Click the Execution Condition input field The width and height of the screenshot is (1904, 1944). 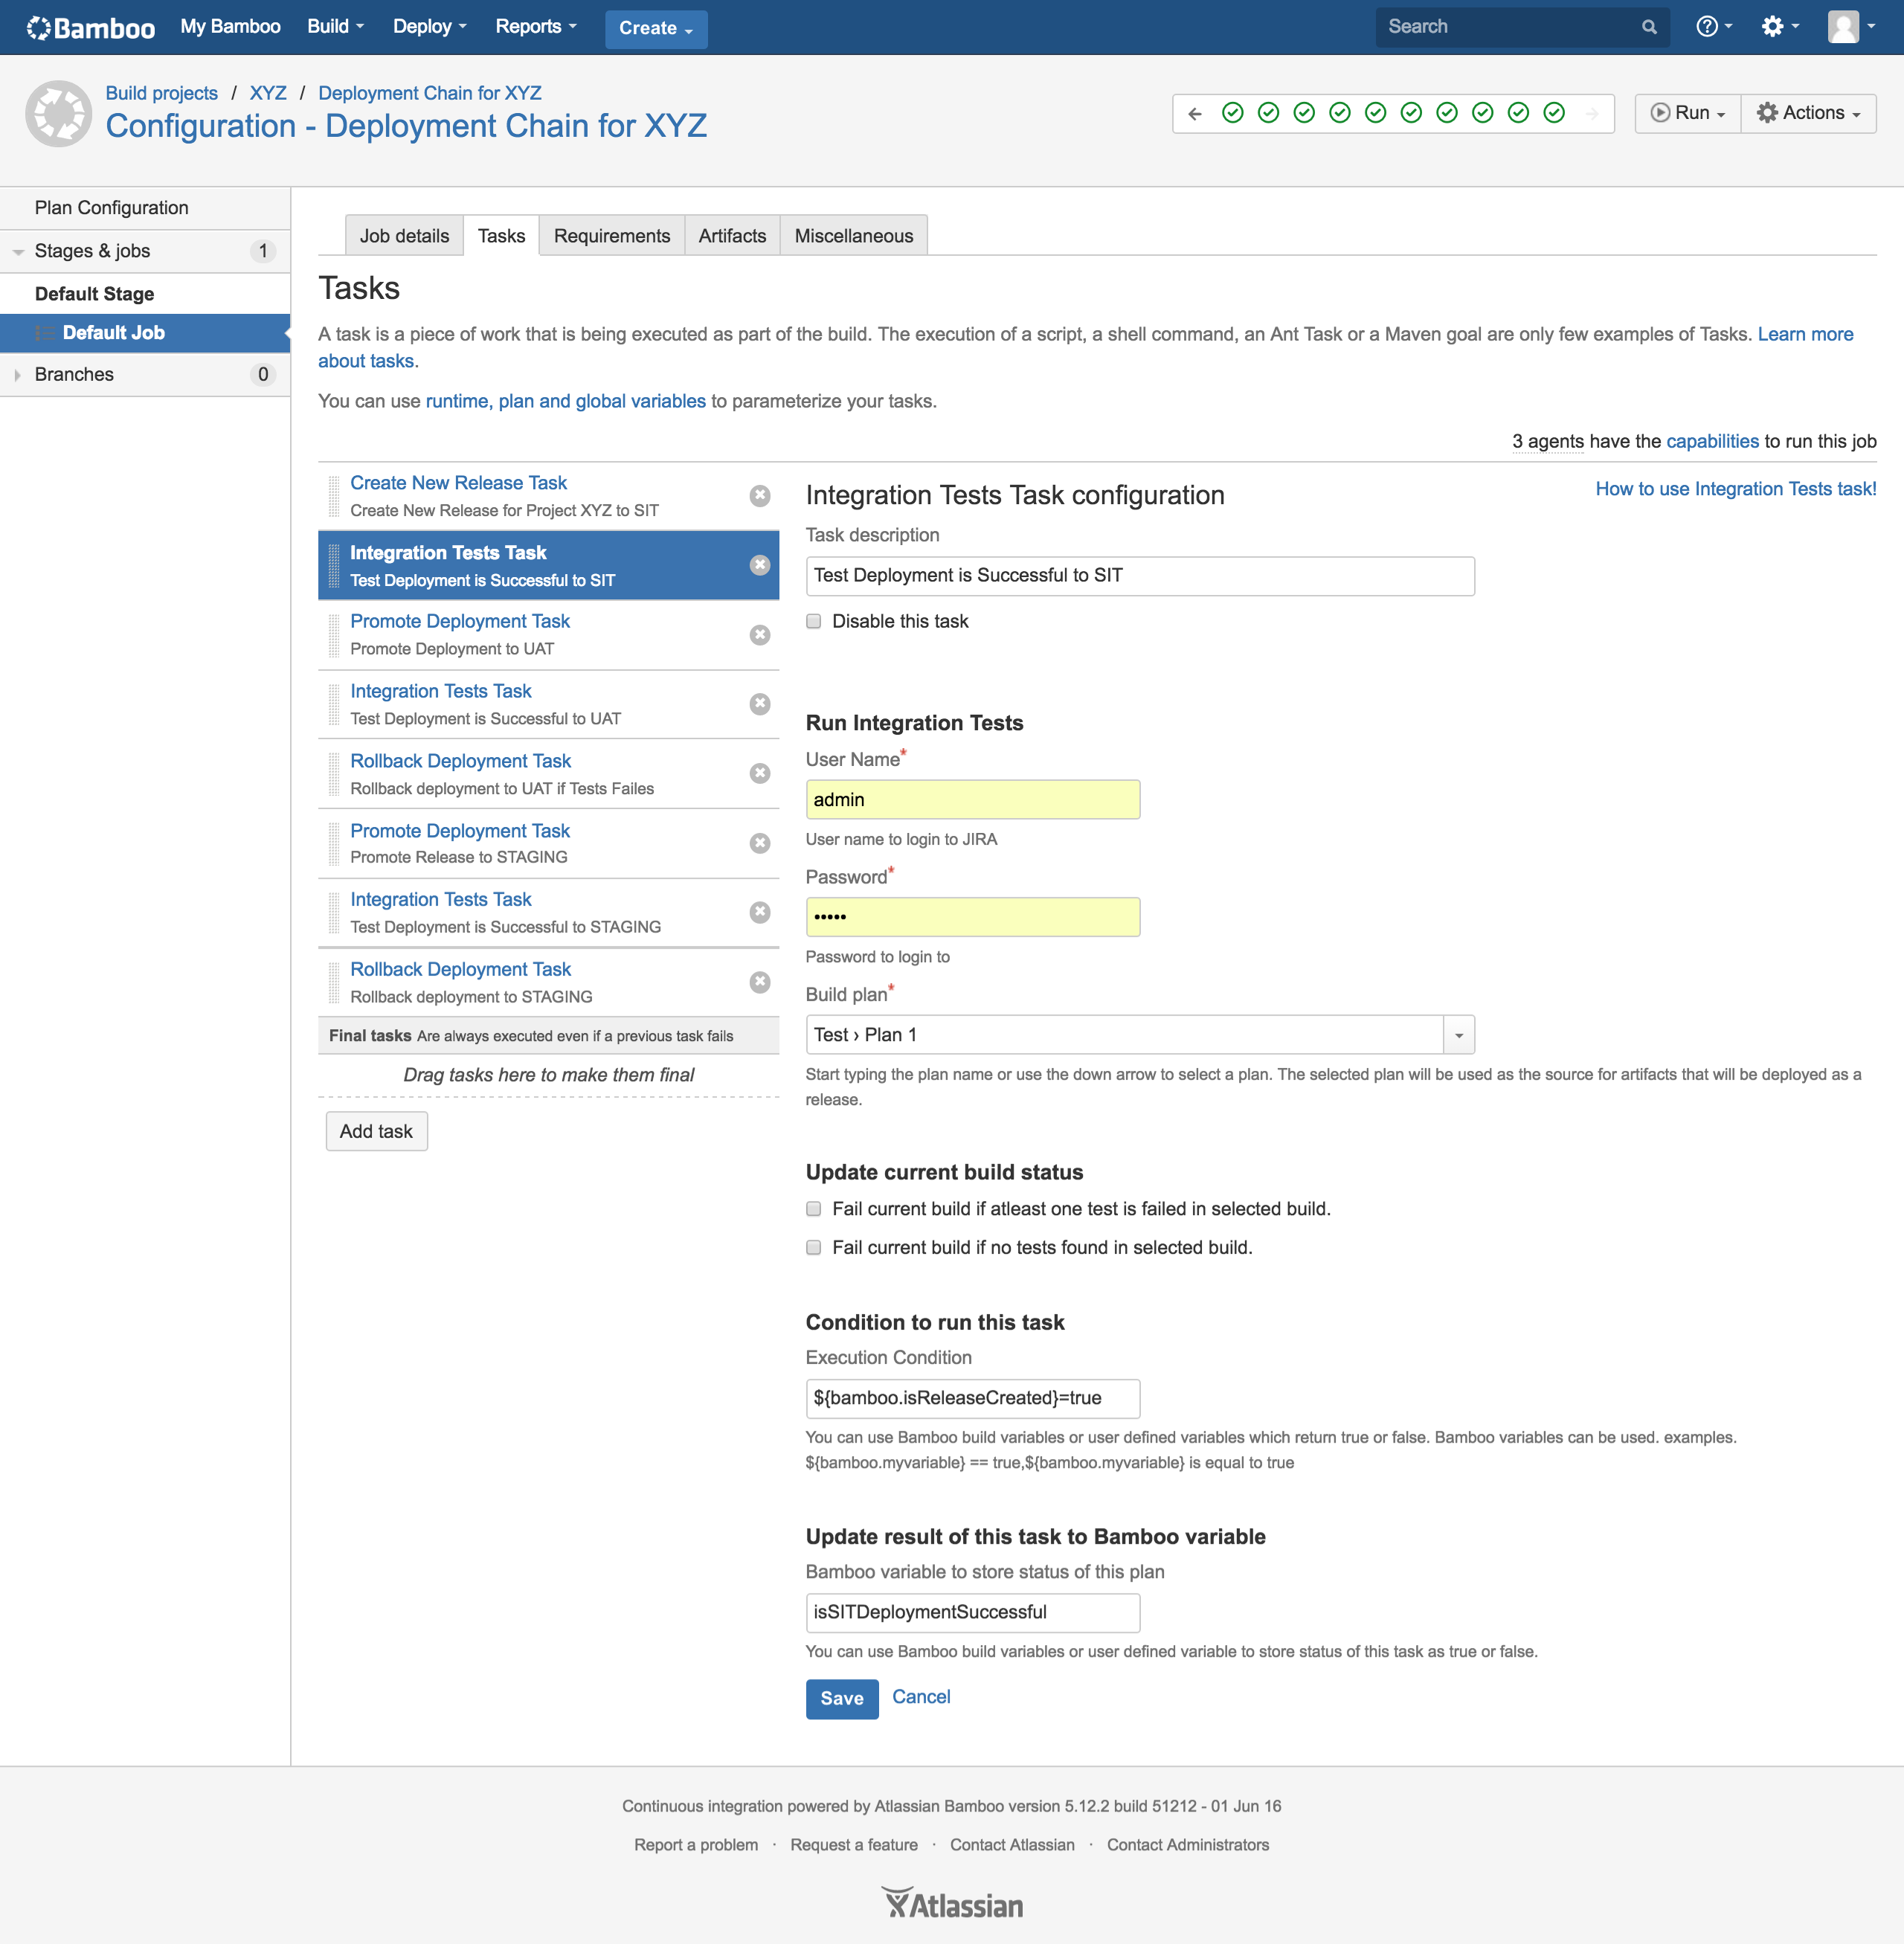coord(972,1398)
